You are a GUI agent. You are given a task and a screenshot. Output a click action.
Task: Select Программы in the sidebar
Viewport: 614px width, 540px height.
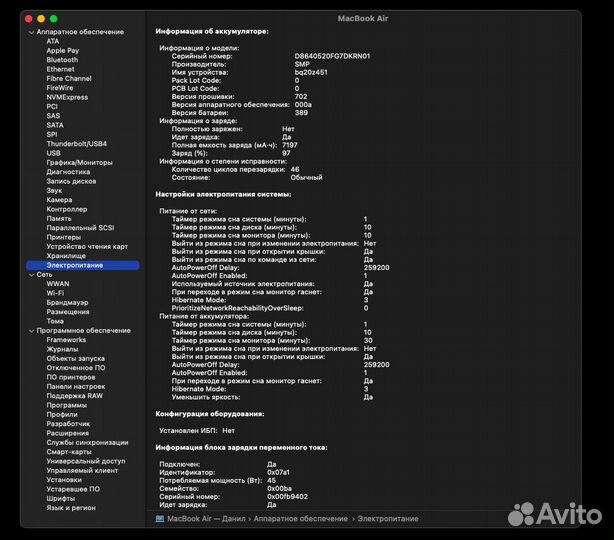click(x=67, y=405)
